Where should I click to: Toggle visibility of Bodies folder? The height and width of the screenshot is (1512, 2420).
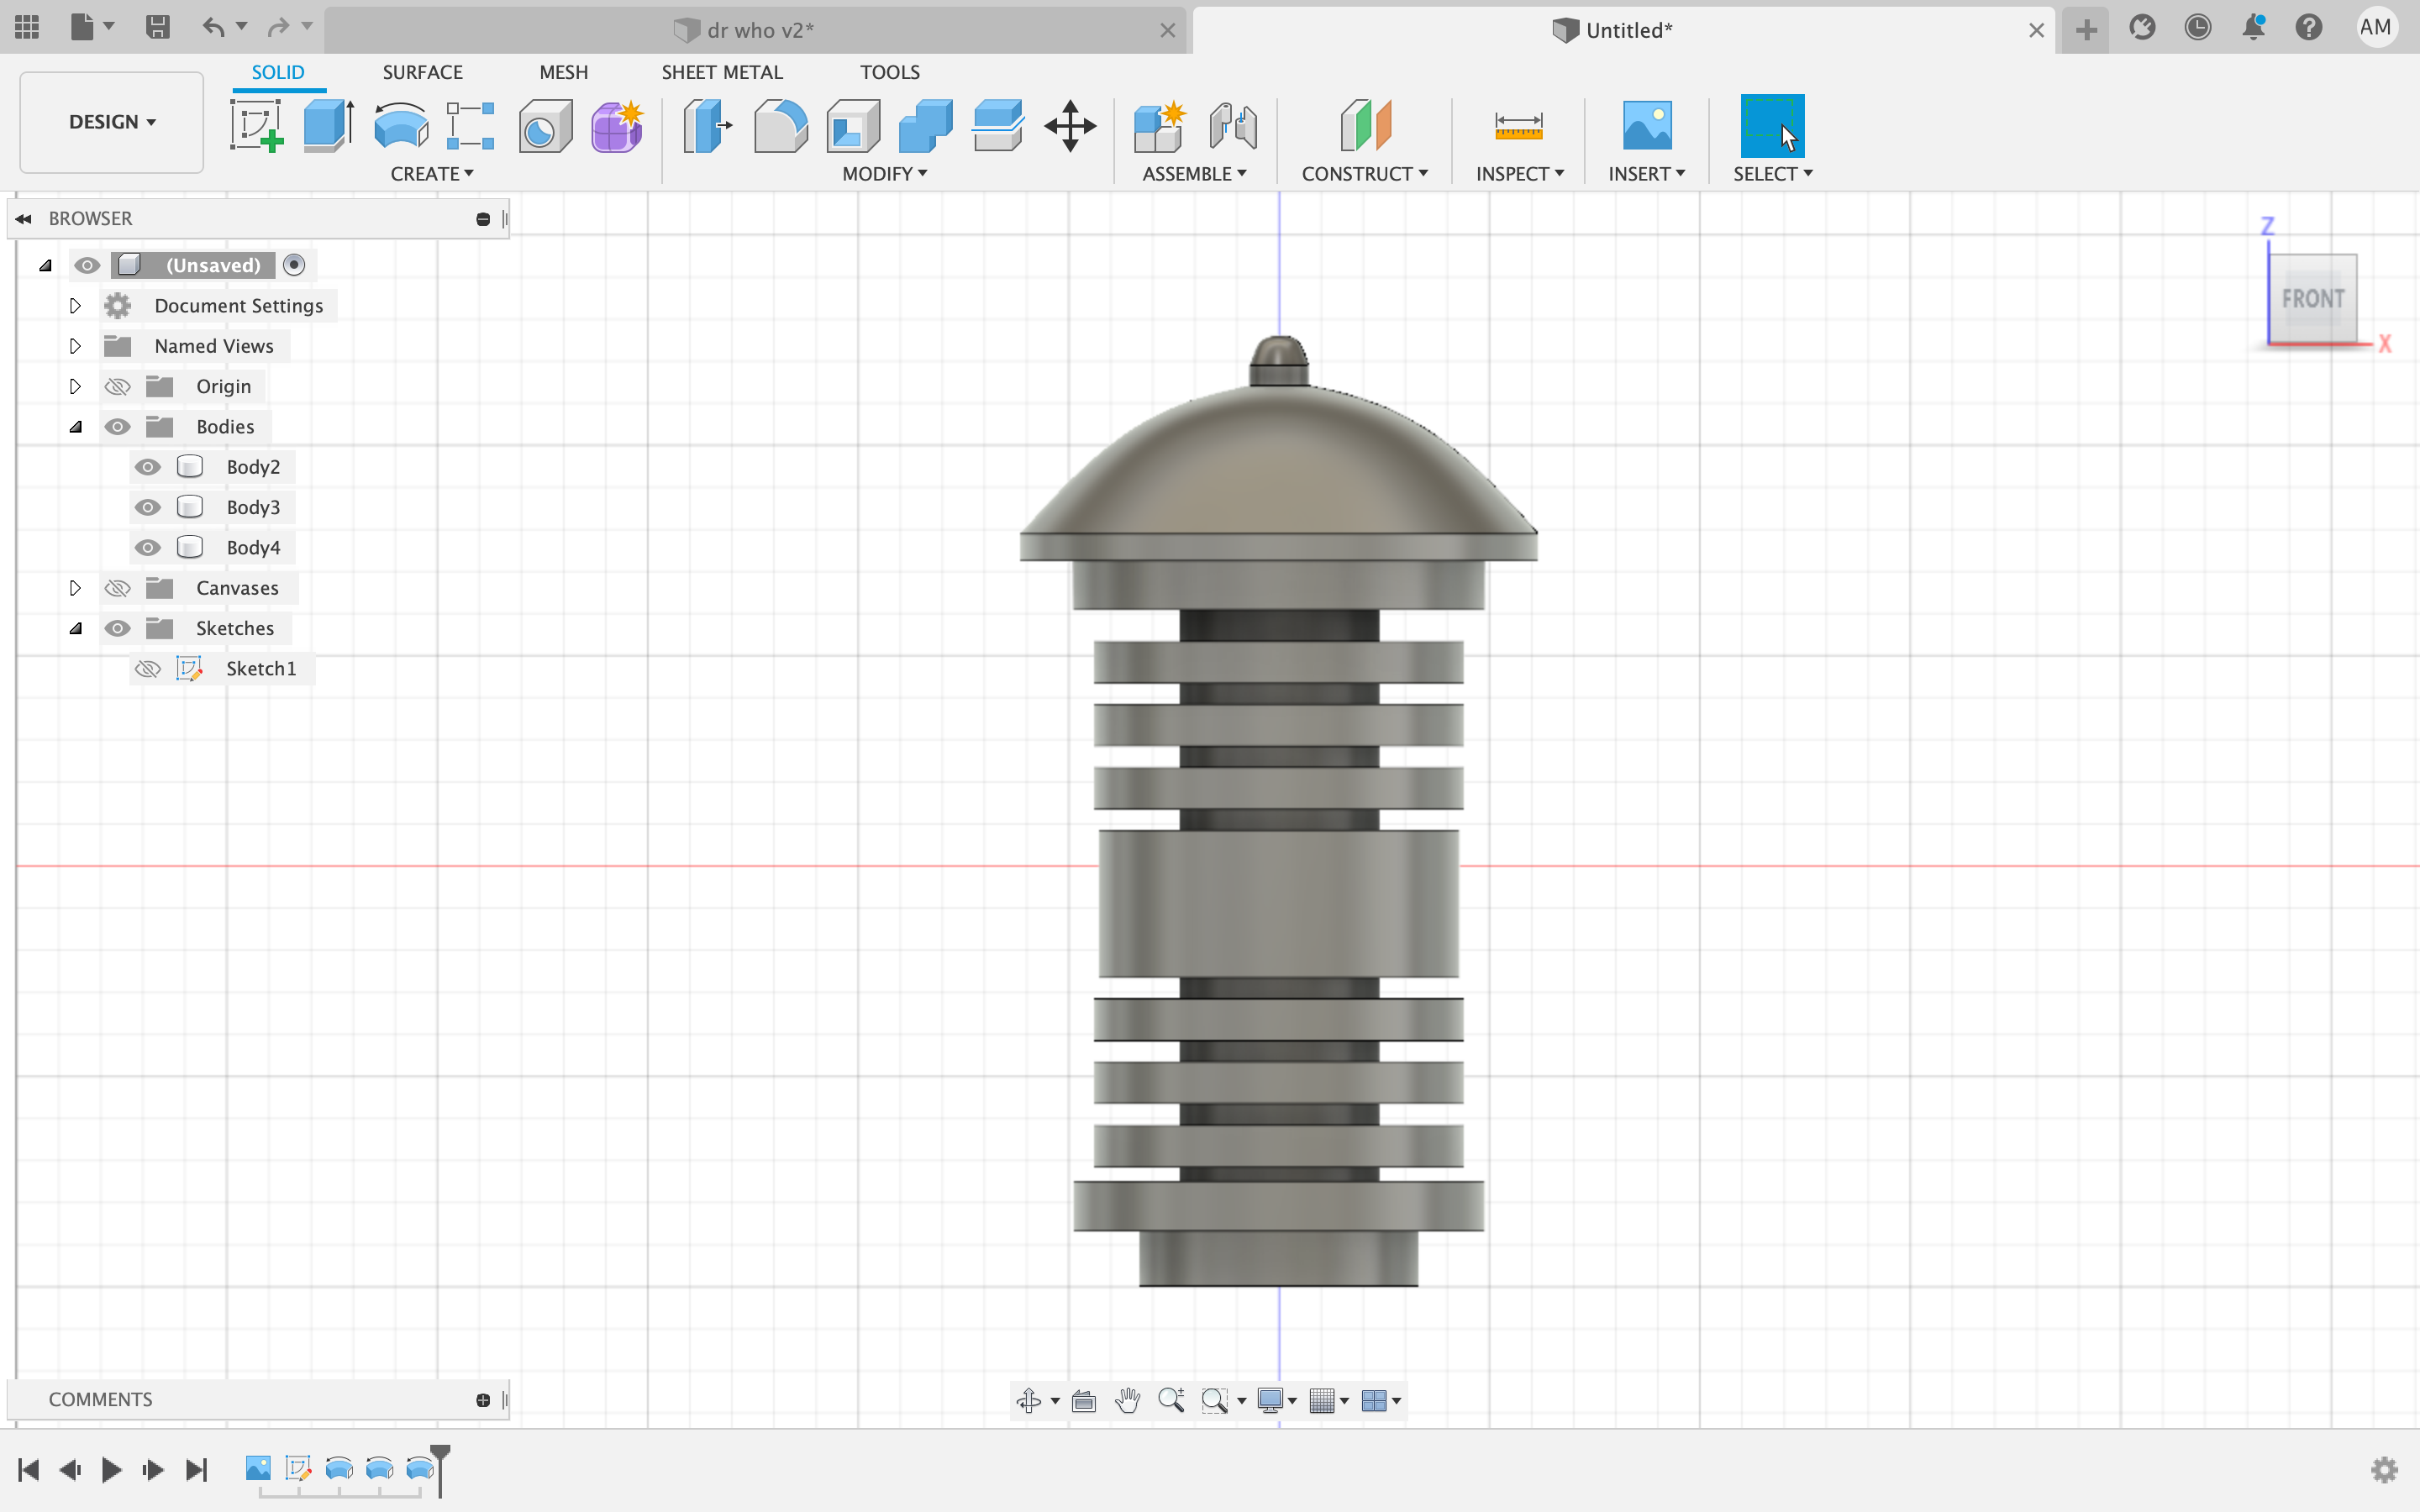point(118,427)
